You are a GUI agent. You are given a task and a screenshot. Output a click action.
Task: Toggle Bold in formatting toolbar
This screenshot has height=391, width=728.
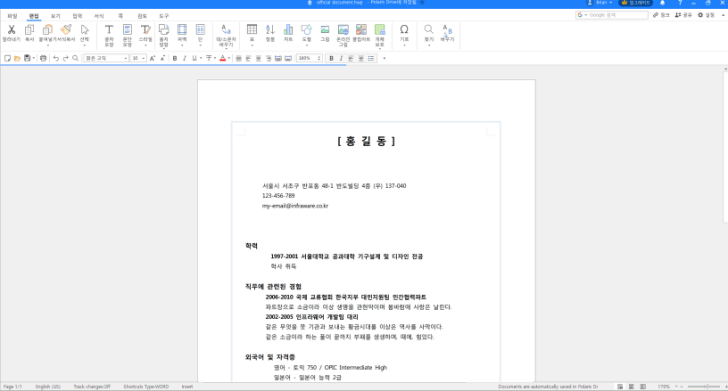175,58
